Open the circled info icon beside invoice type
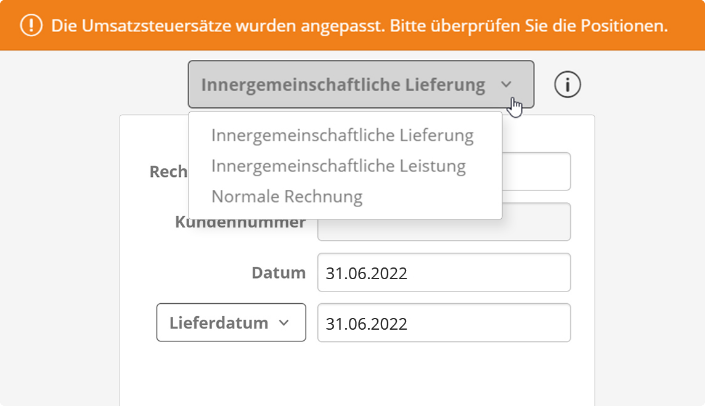This screenshot has height=406, width=705. pyautogui.click(x=567, y=85)
